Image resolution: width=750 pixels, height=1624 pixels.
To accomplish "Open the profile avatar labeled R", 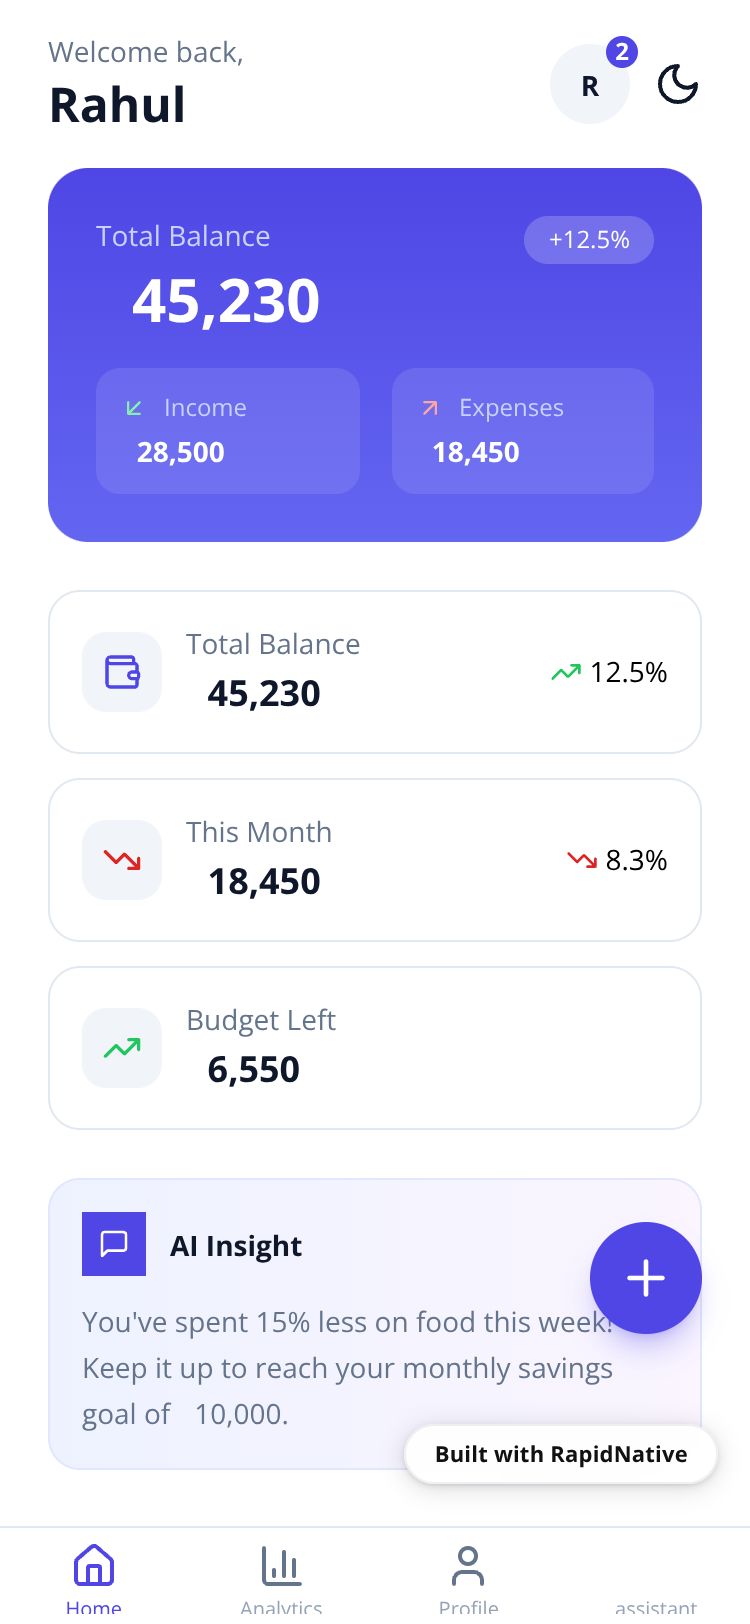I will 590,85.
